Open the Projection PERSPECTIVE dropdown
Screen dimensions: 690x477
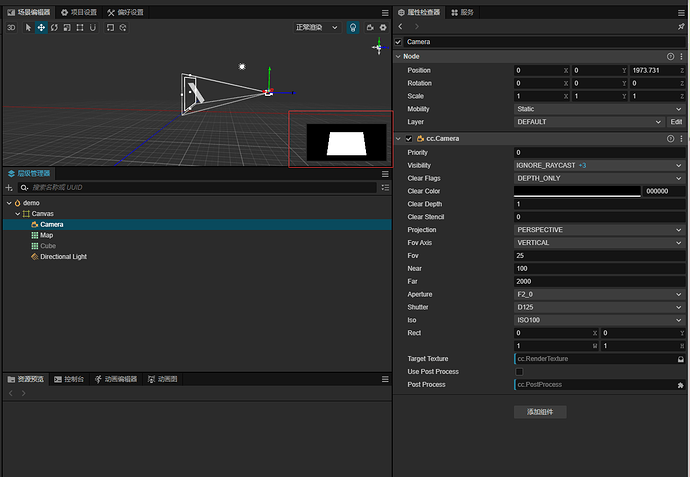pyautogui.click(x=598, y=230)
